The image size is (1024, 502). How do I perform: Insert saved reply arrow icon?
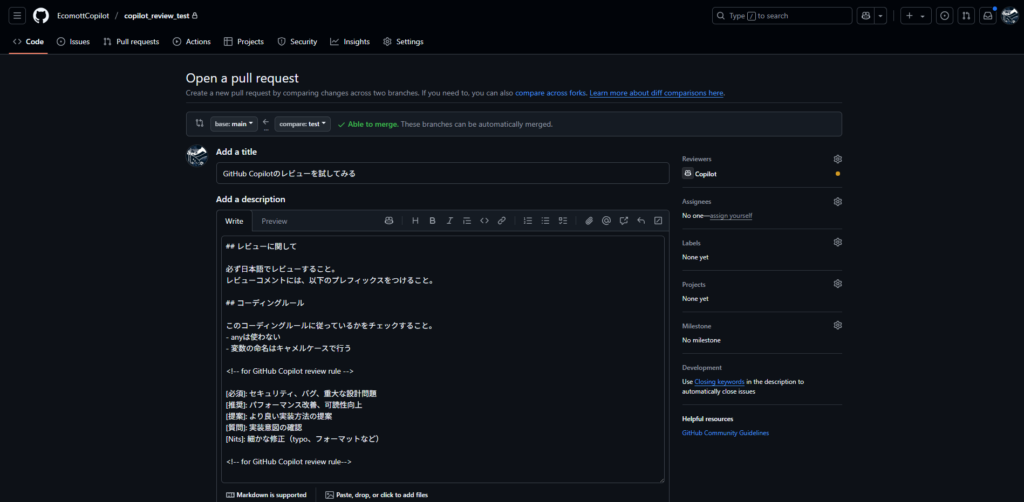[641, 221]
